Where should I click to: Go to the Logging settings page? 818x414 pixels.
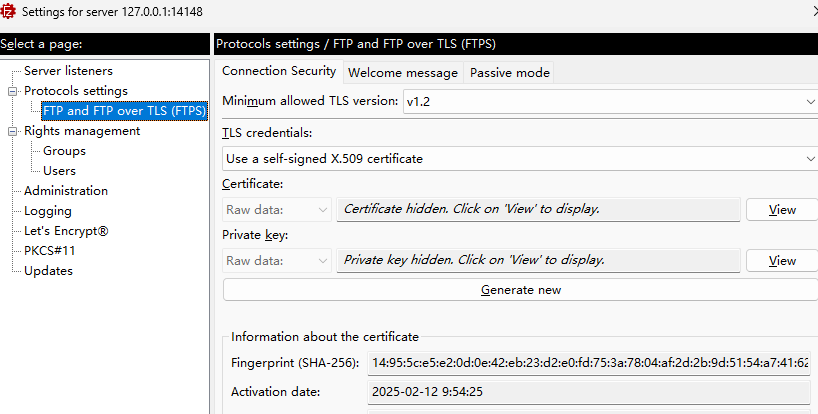point(48,211)
